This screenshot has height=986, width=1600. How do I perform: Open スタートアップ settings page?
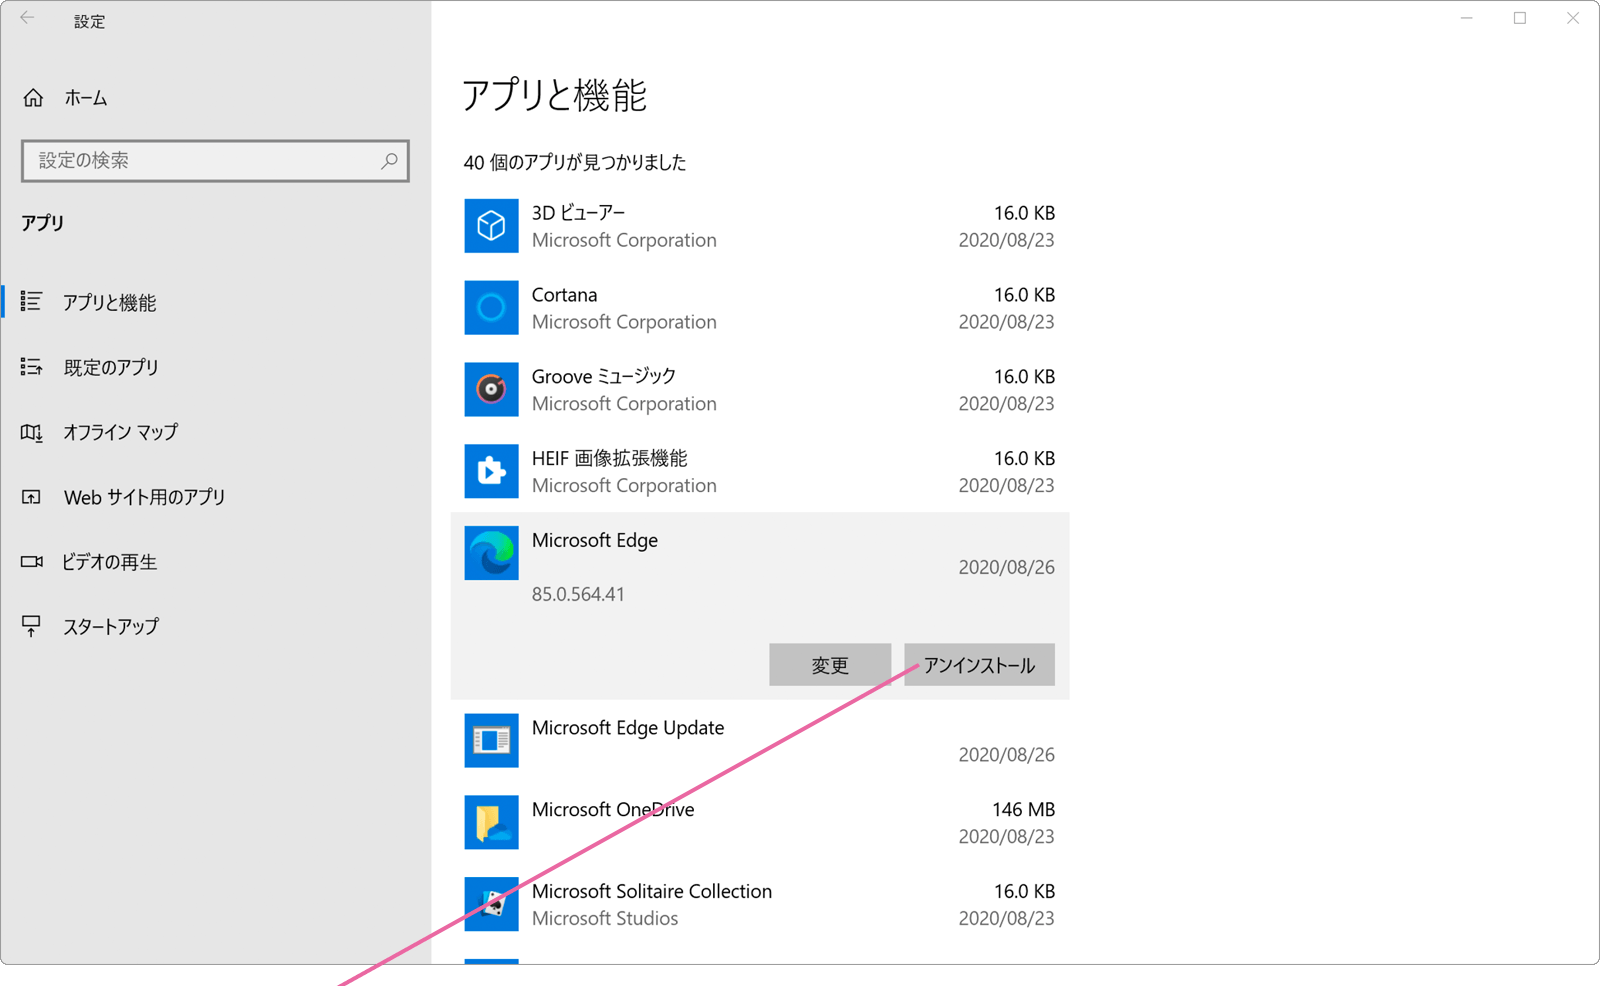tap(110, 626)
